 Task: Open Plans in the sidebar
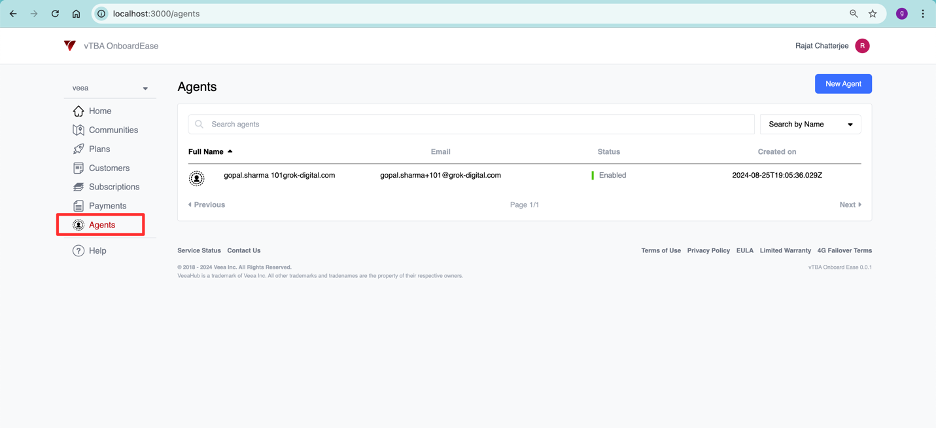tap(100, 149)
